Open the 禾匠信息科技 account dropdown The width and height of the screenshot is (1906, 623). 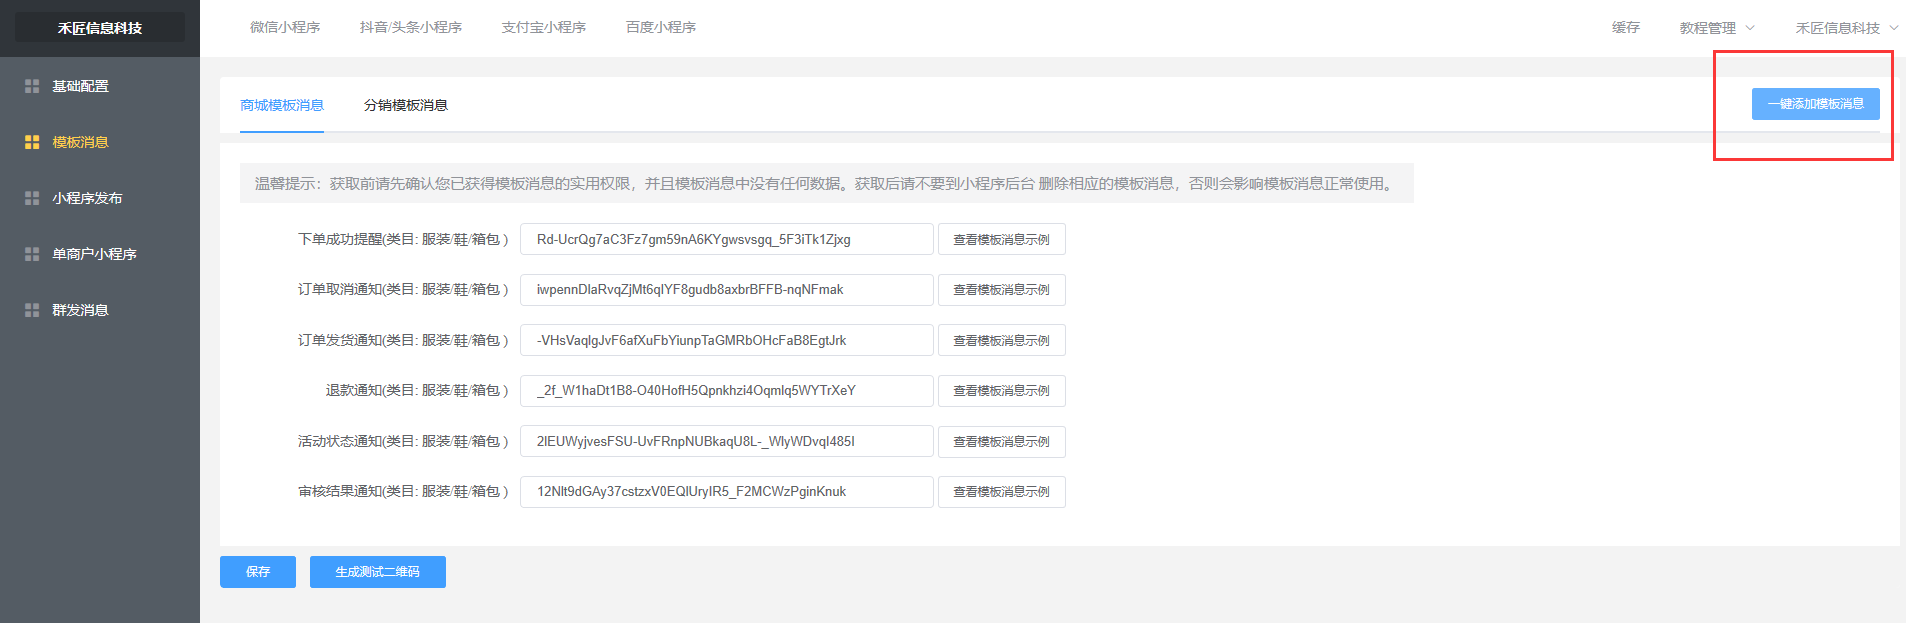(x=1846, y=28)
